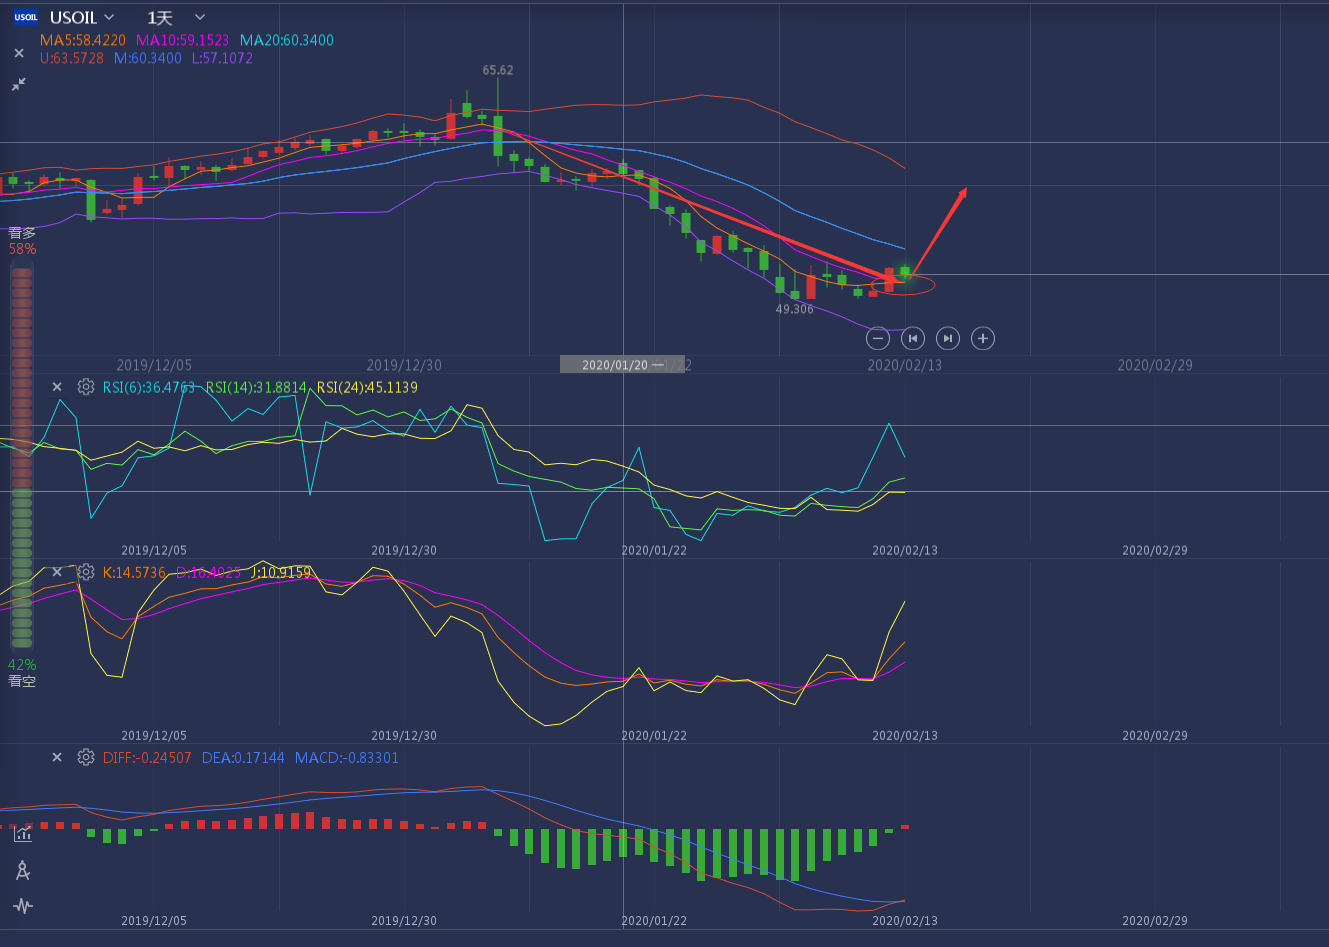Click the U:63.5728 upper band label
1329x947 pixels.
[x=72, y=58]
